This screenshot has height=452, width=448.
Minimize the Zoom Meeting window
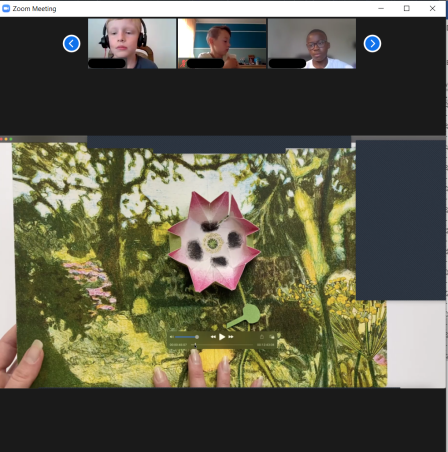[x=381, y=8]
